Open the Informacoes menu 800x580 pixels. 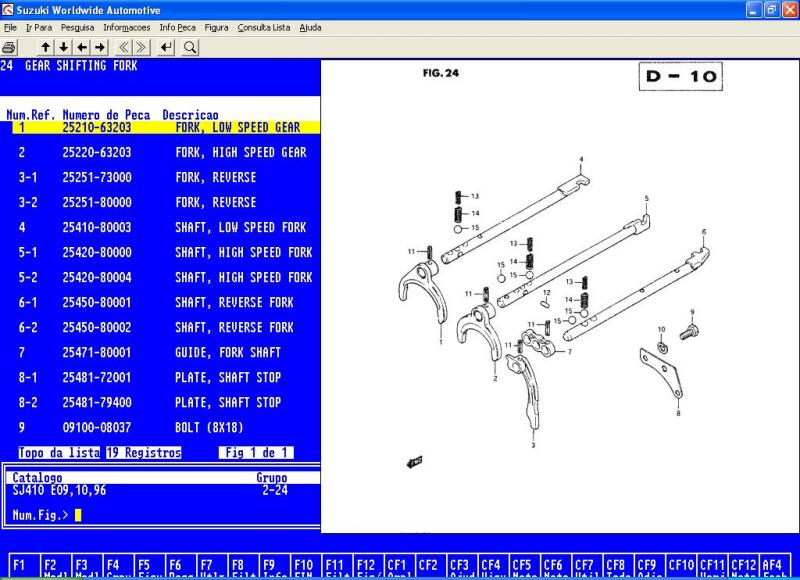pyautogui.click(x=127, y=28)
